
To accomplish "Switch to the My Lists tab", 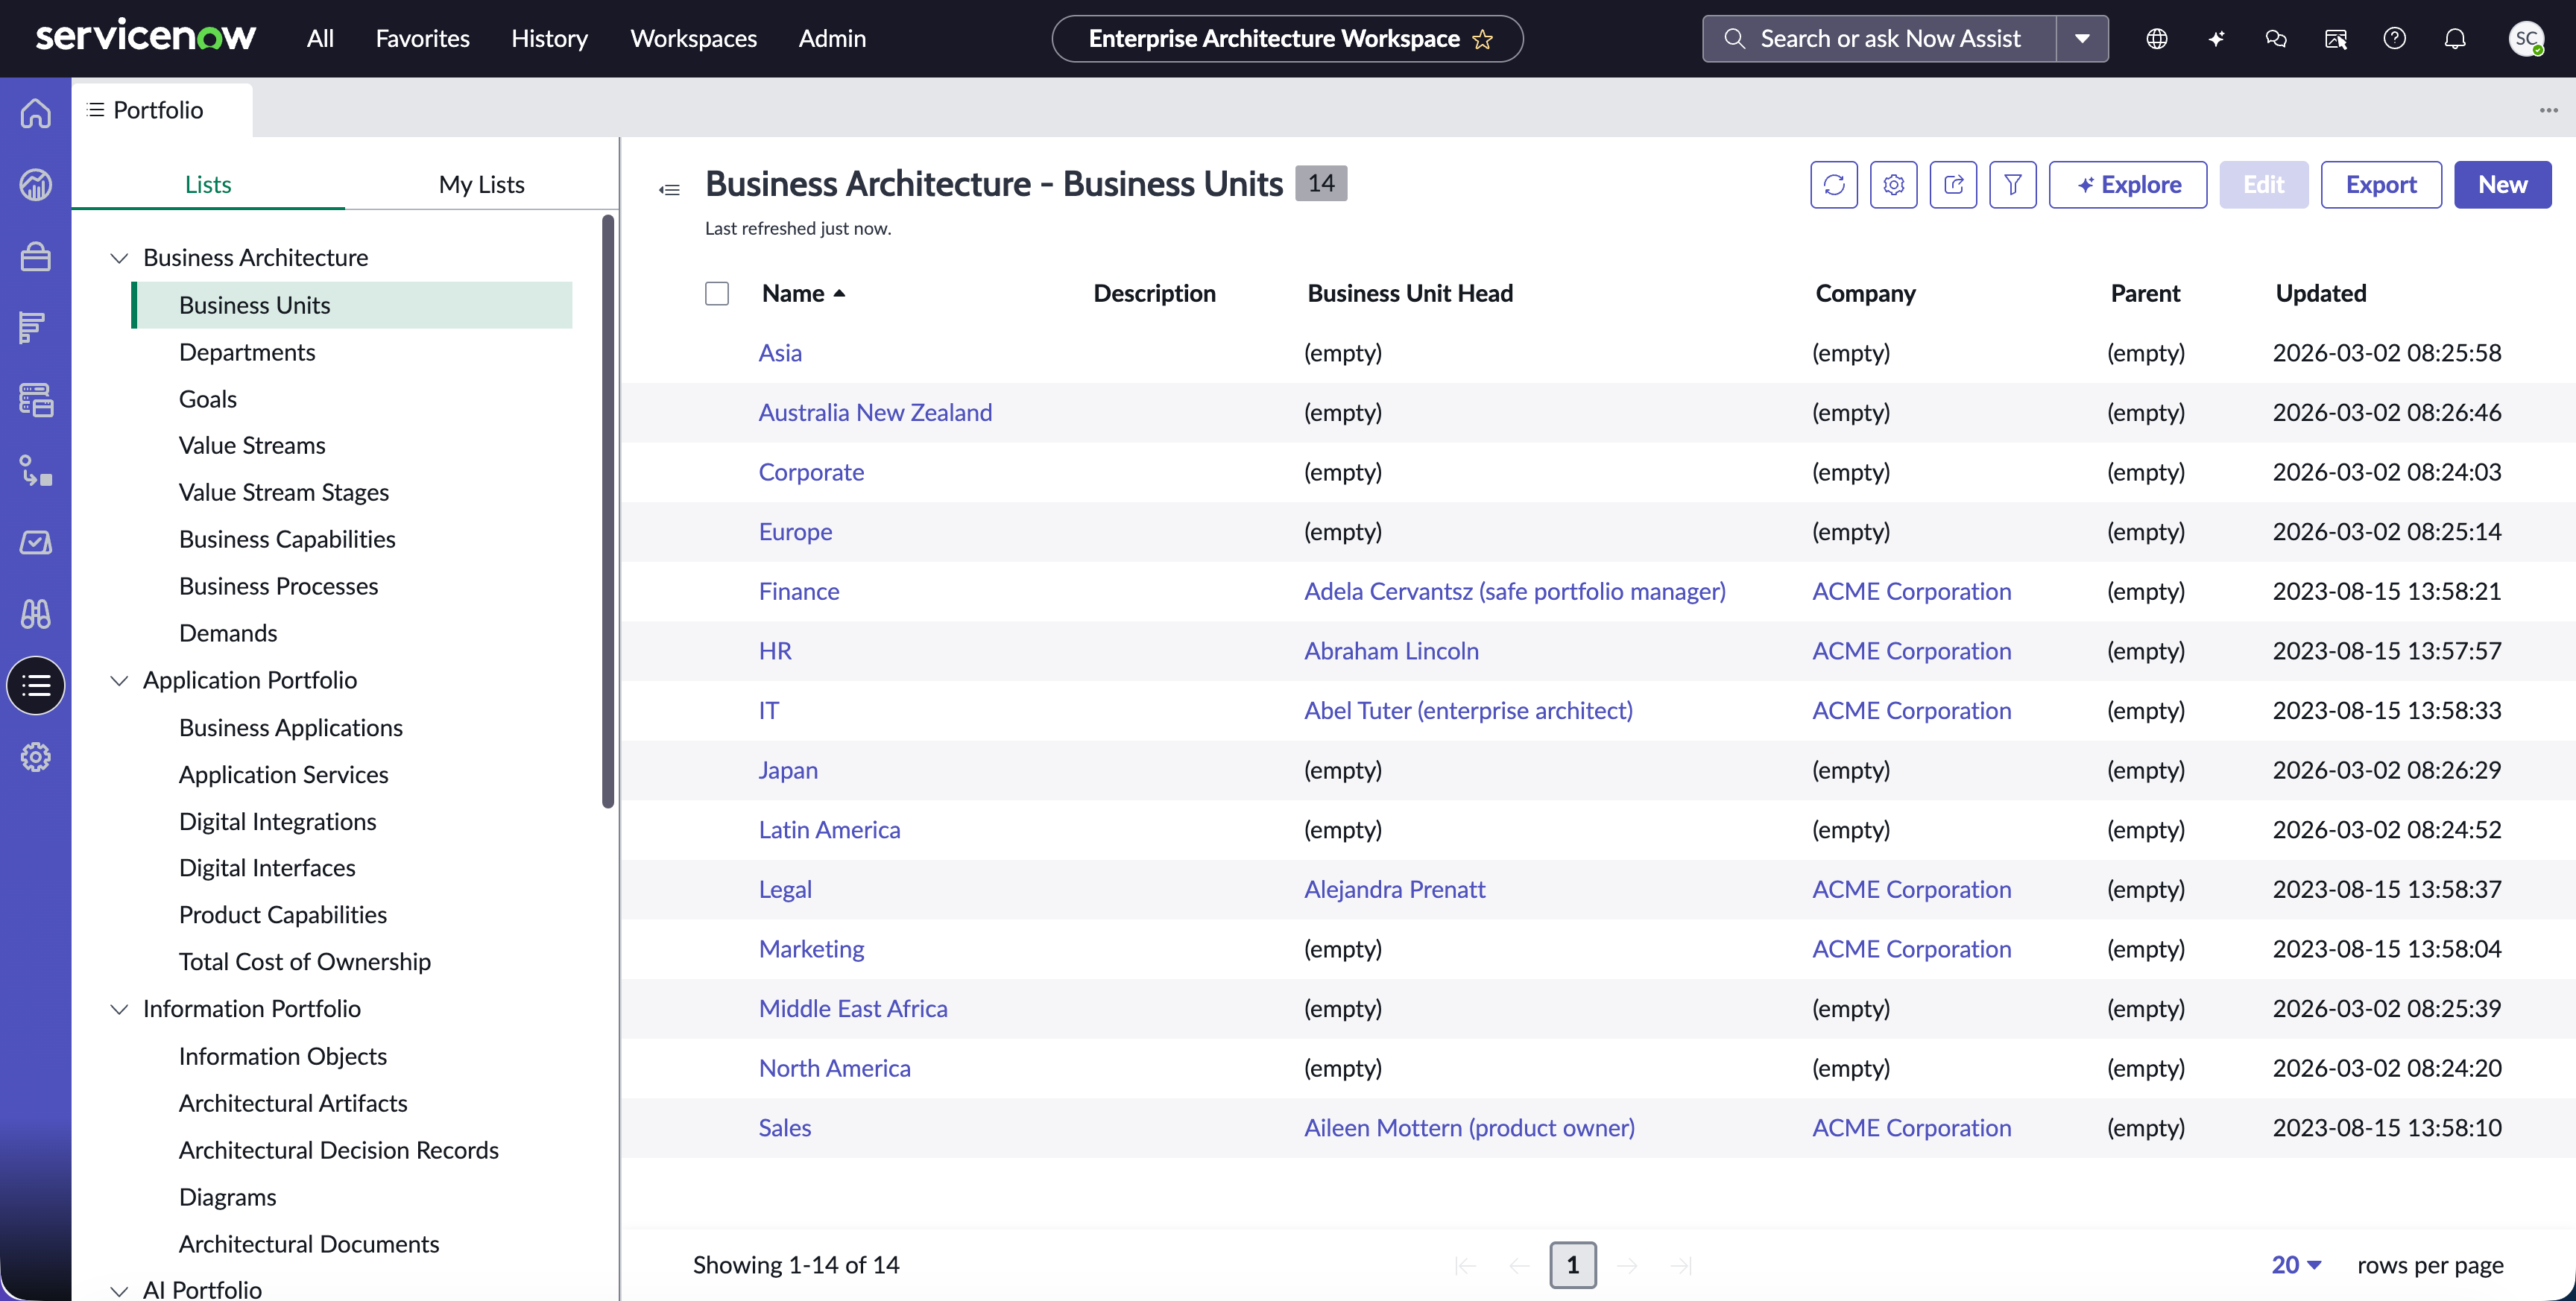I will pos(481,184).
